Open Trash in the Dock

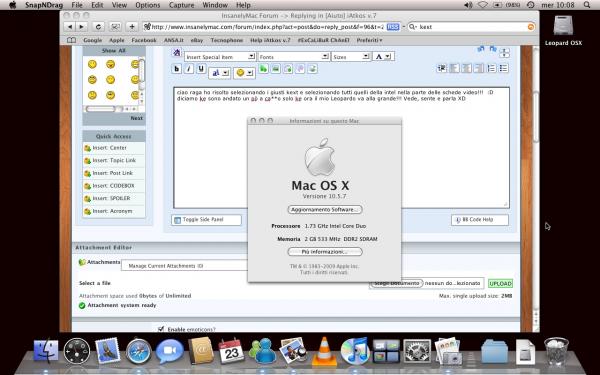point(556,351)
